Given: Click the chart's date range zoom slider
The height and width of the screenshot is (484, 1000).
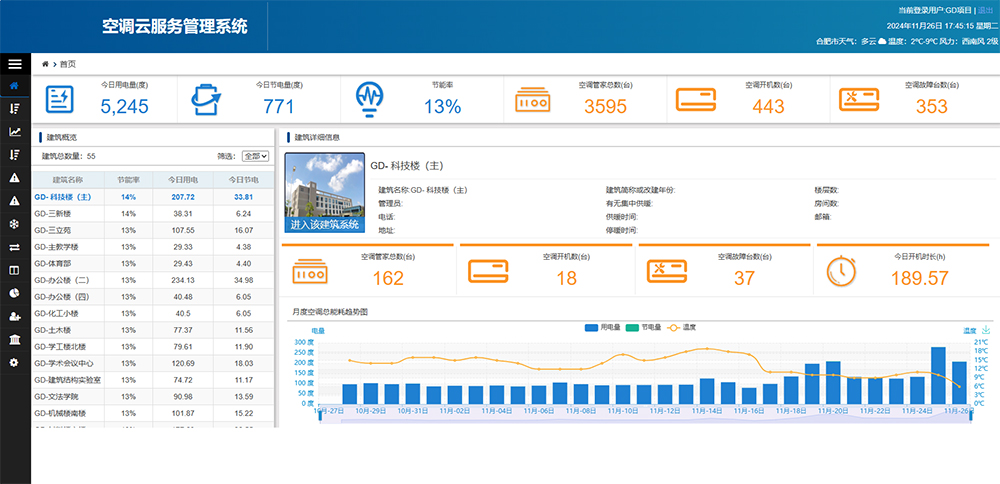Looking at the screenshot, I should click(645, 418).
